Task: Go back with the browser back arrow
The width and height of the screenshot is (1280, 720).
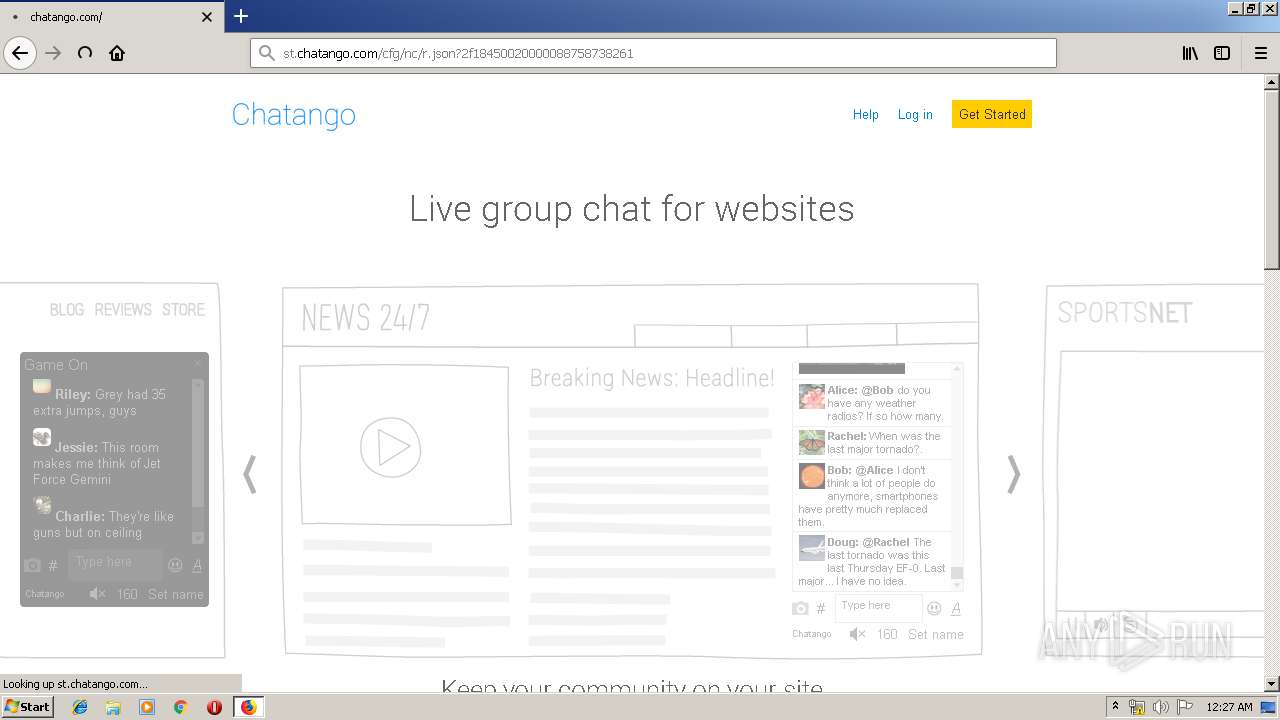Action: coord(20,53)
